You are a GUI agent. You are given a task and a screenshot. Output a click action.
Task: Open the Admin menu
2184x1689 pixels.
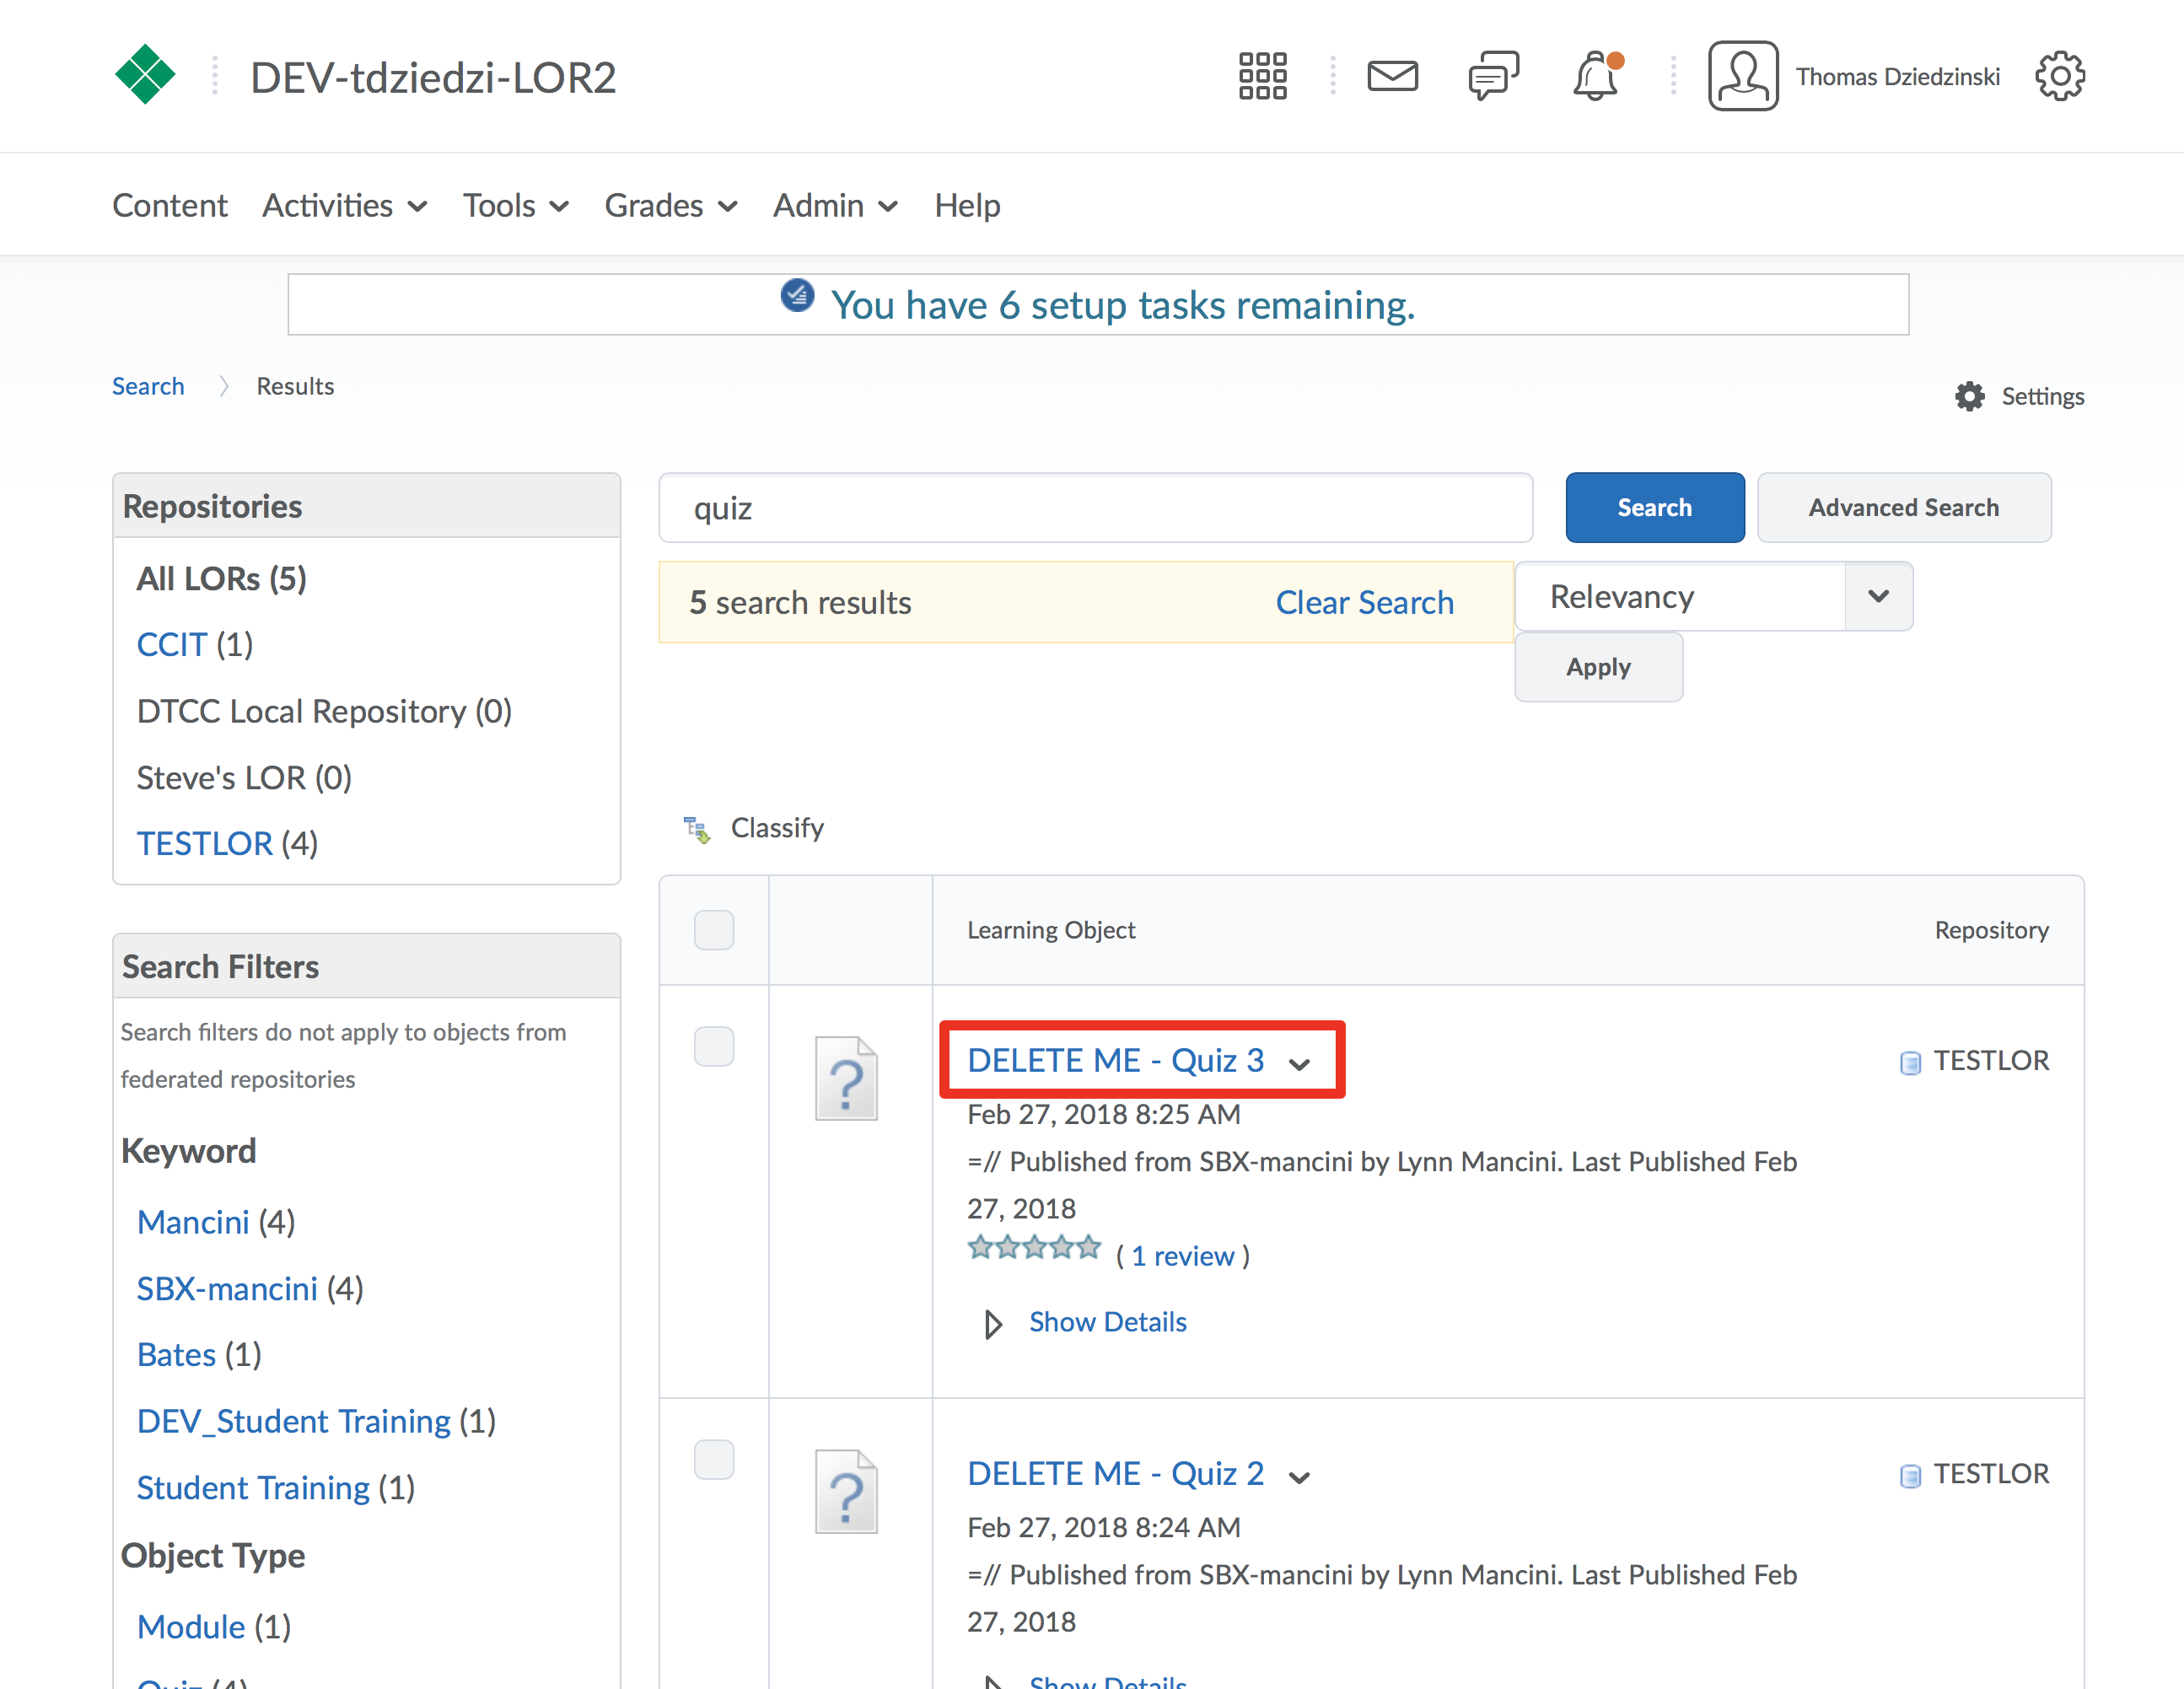click(836, 205)
